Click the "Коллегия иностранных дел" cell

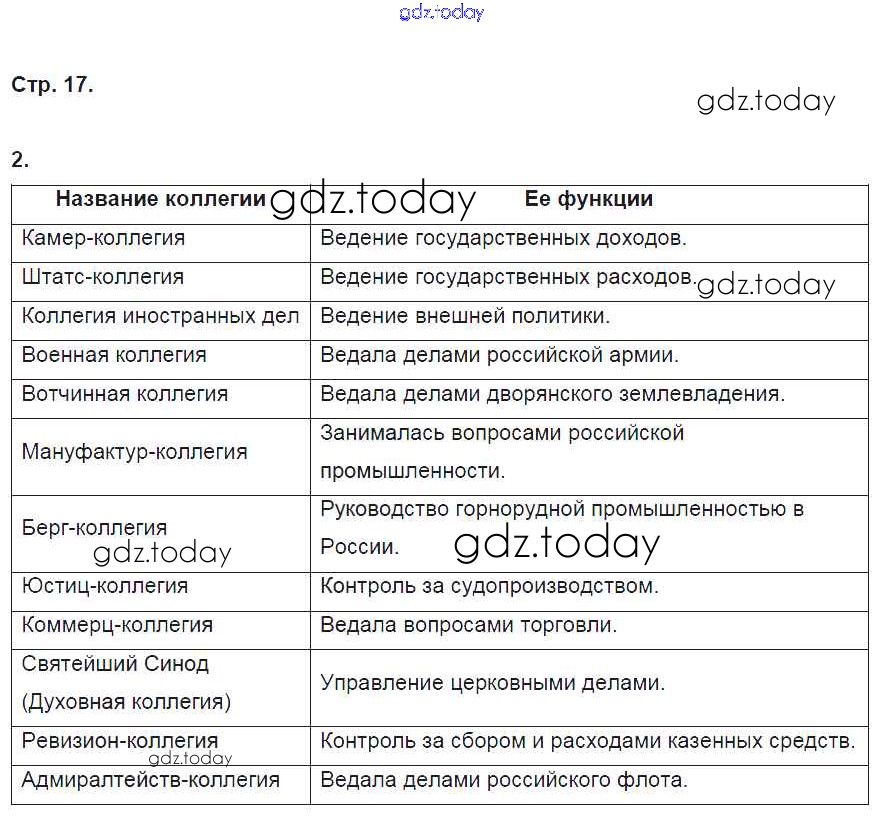point(160,316)
